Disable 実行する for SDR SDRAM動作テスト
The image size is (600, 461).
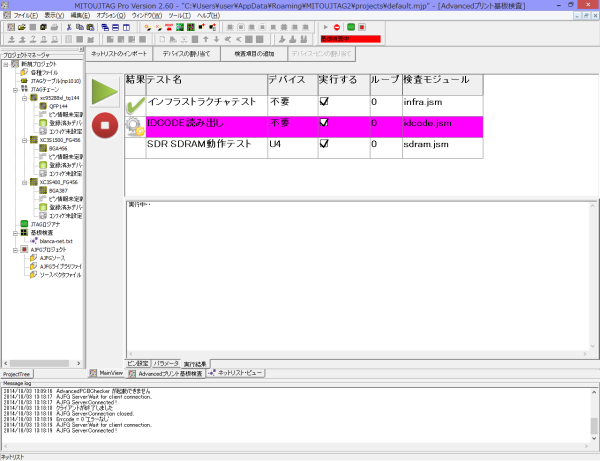click(x=324, y=144)
